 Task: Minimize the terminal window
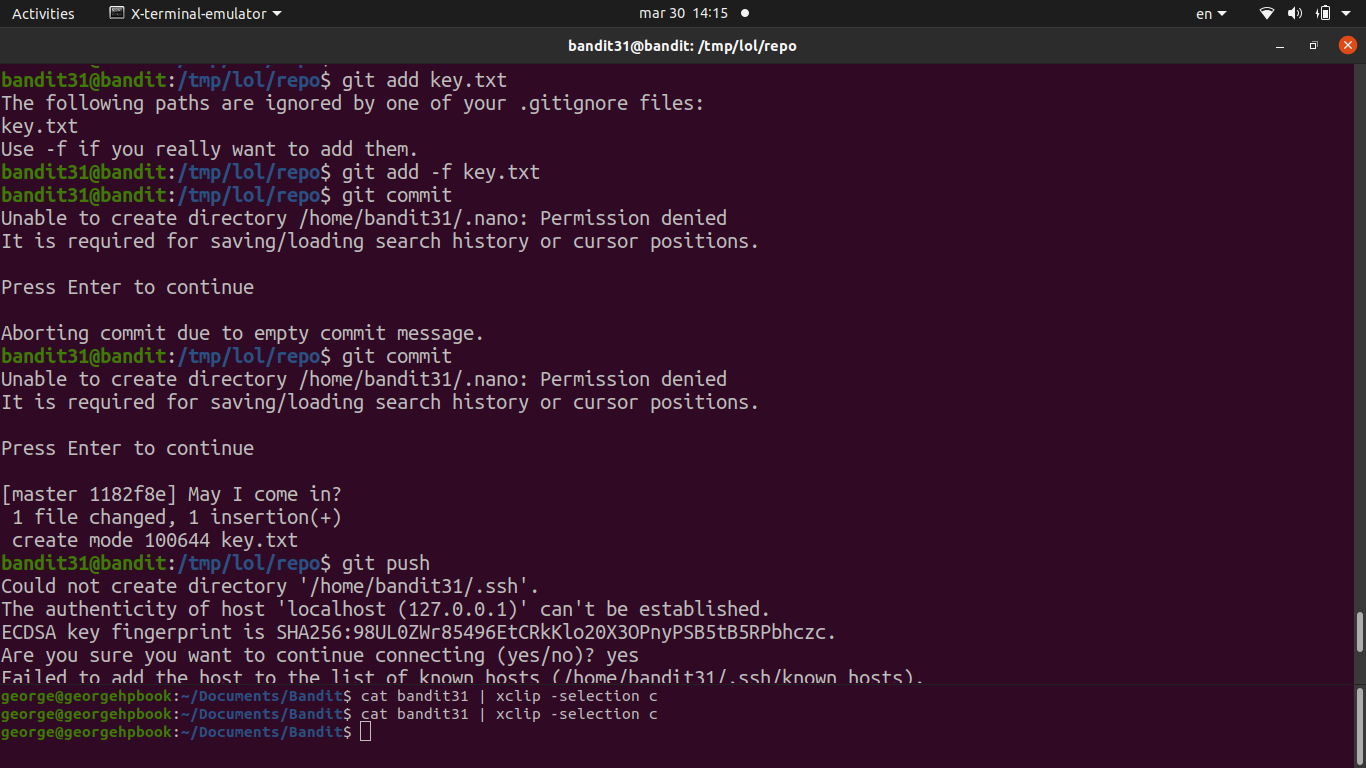(x=1280, y=46)
